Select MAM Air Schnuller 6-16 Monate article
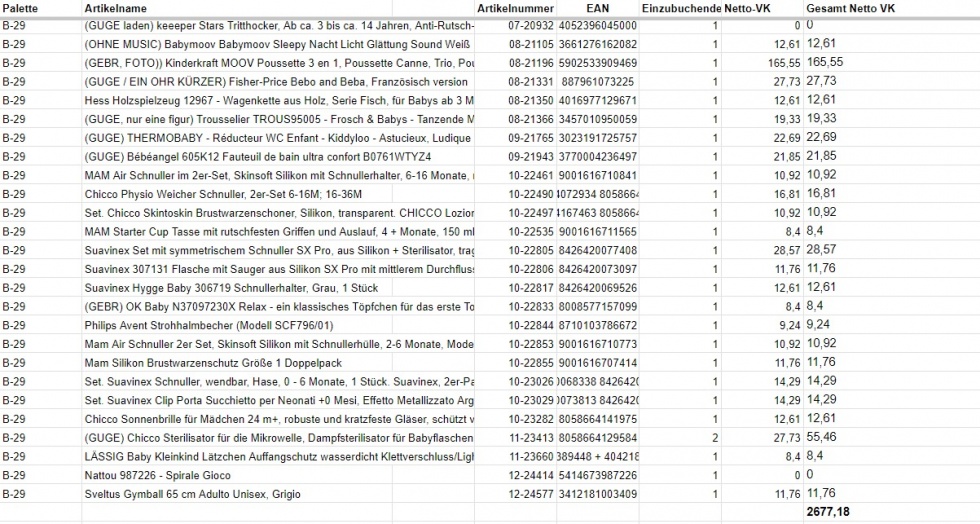Image resolution: width=980 pixels, height=524 pixels. [279, 176]
